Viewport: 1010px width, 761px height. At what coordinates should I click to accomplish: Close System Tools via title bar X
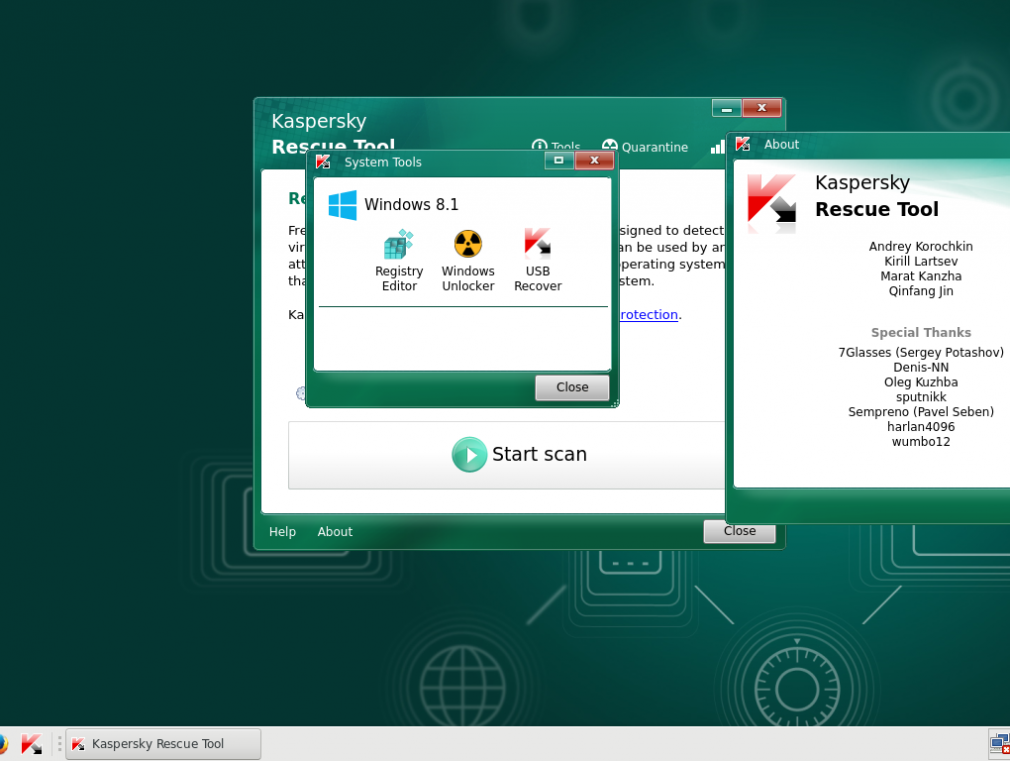(595, 160)
